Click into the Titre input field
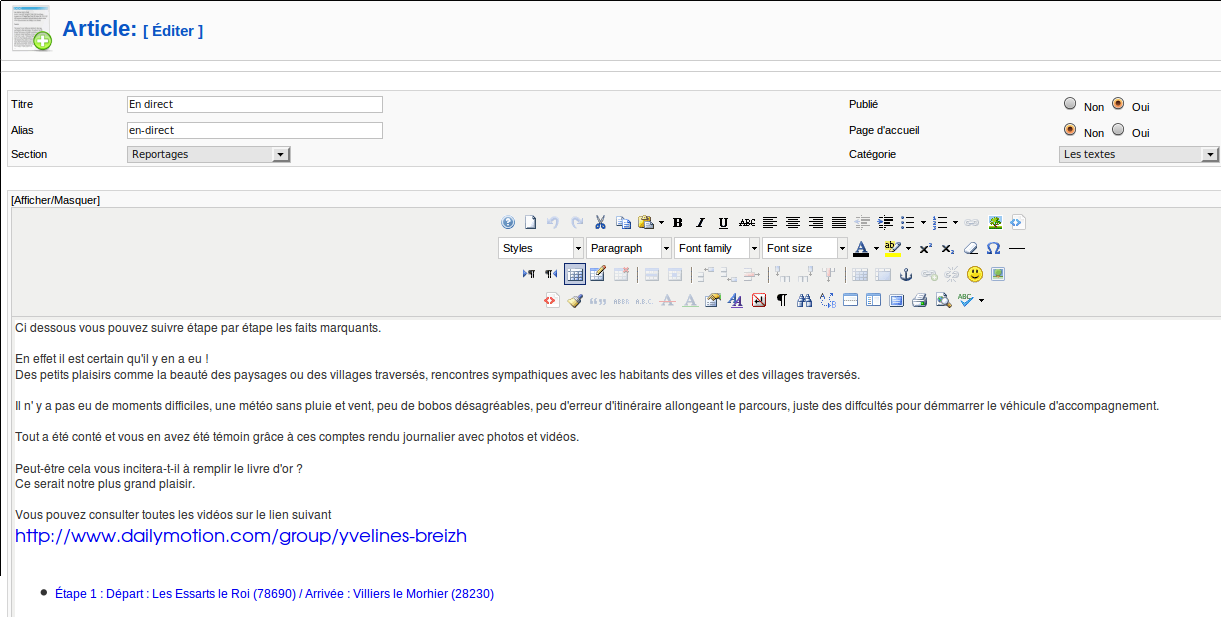 (254, 104)
